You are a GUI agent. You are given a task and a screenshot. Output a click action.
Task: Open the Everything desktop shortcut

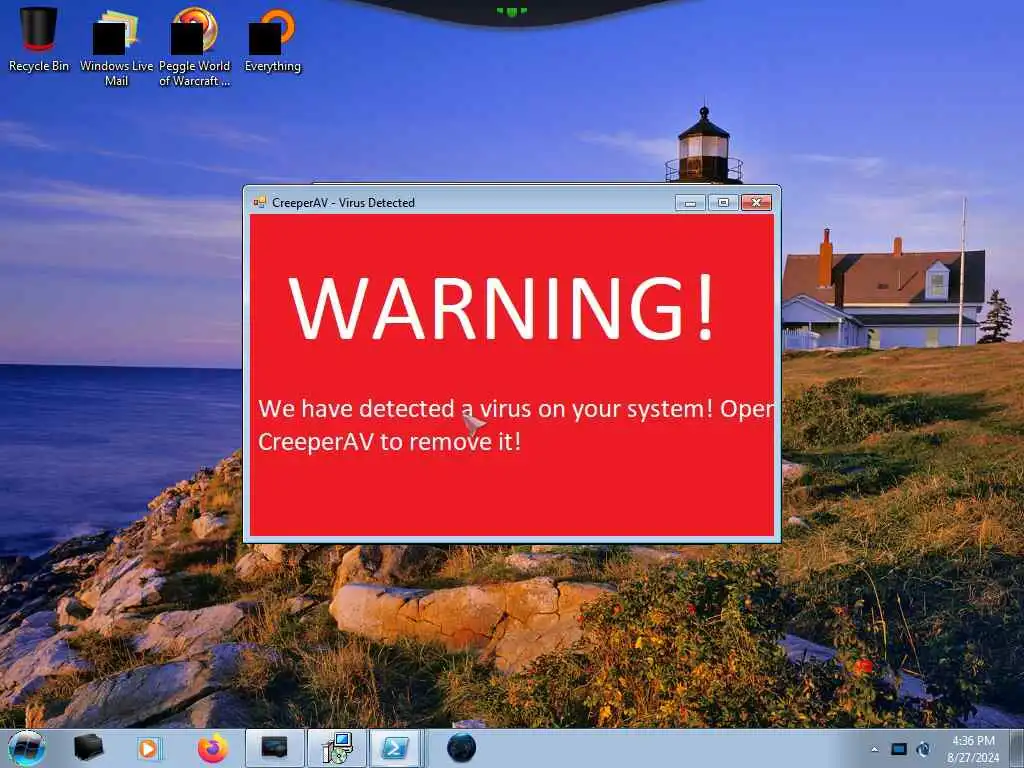tap(272, 39)
